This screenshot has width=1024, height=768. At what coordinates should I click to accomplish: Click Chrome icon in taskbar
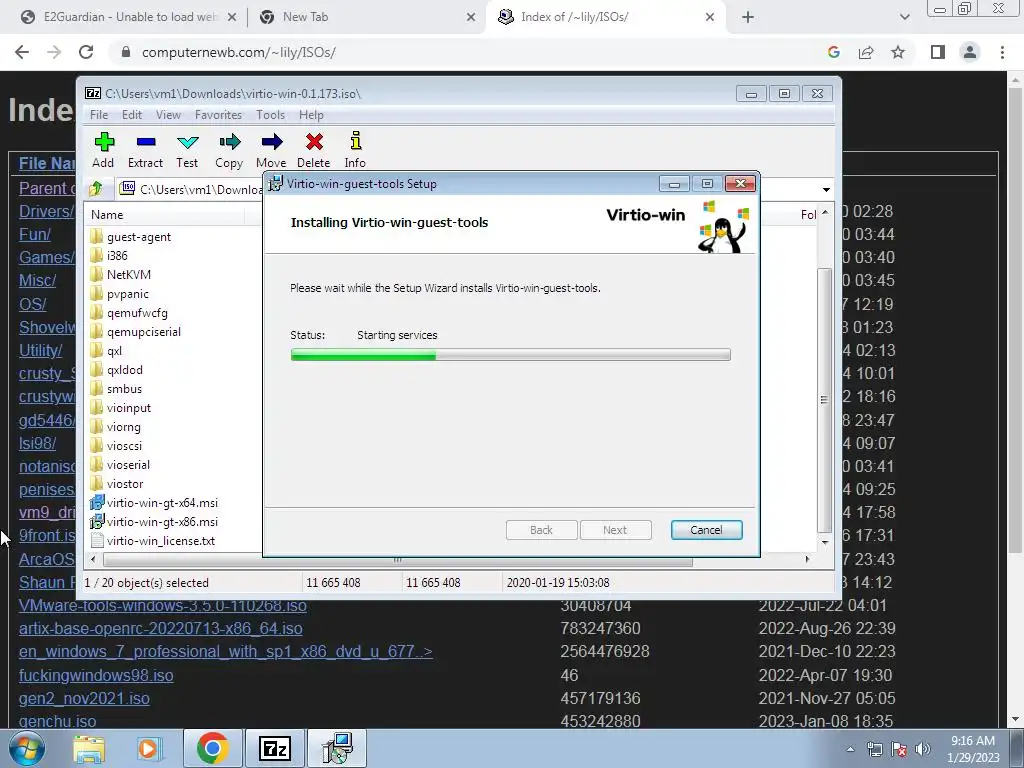212,748
